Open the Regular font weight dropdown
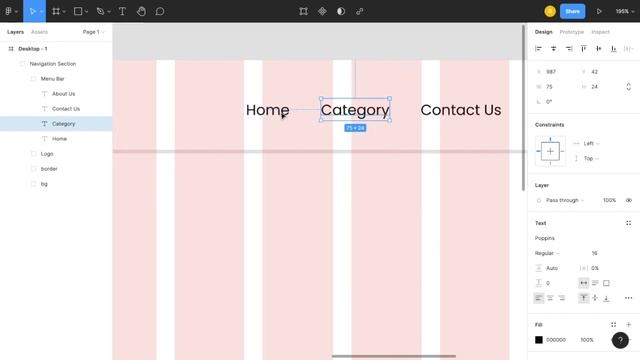 (547, 253)
